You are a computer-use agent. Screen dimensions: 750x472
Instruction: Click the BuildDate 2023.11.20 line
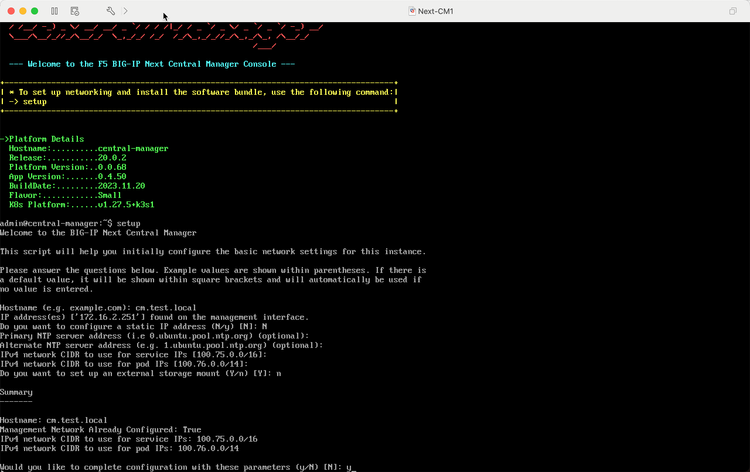[77, 186]
